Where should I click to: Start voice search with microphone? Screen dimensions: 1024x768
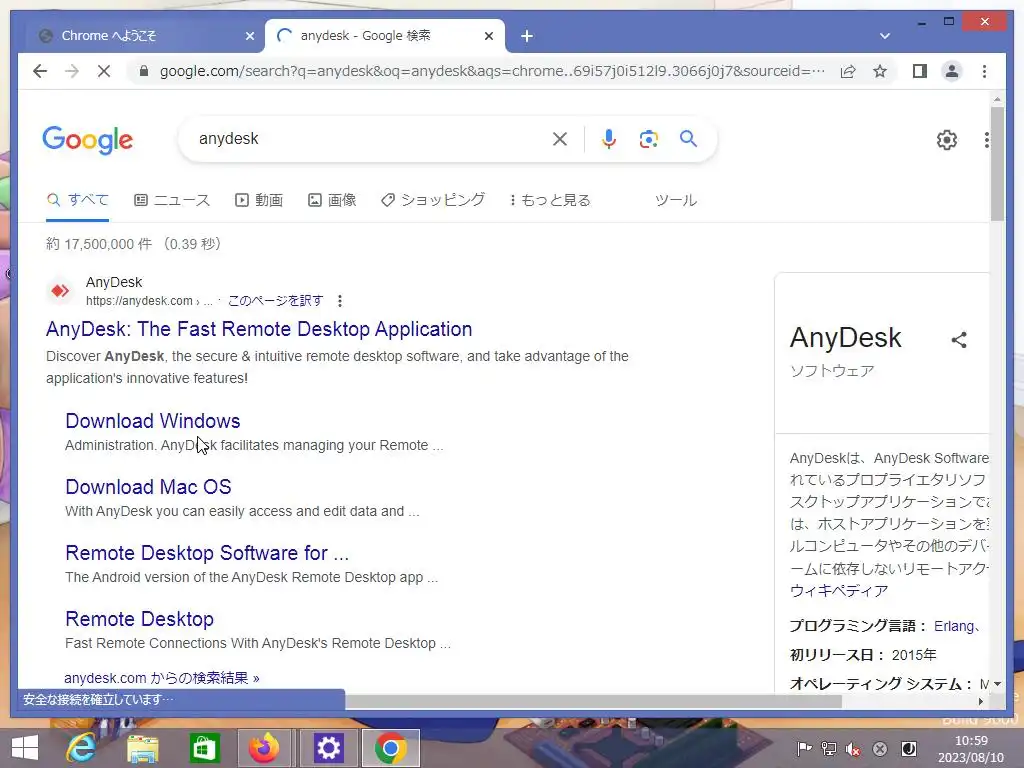tap(609, 139)
